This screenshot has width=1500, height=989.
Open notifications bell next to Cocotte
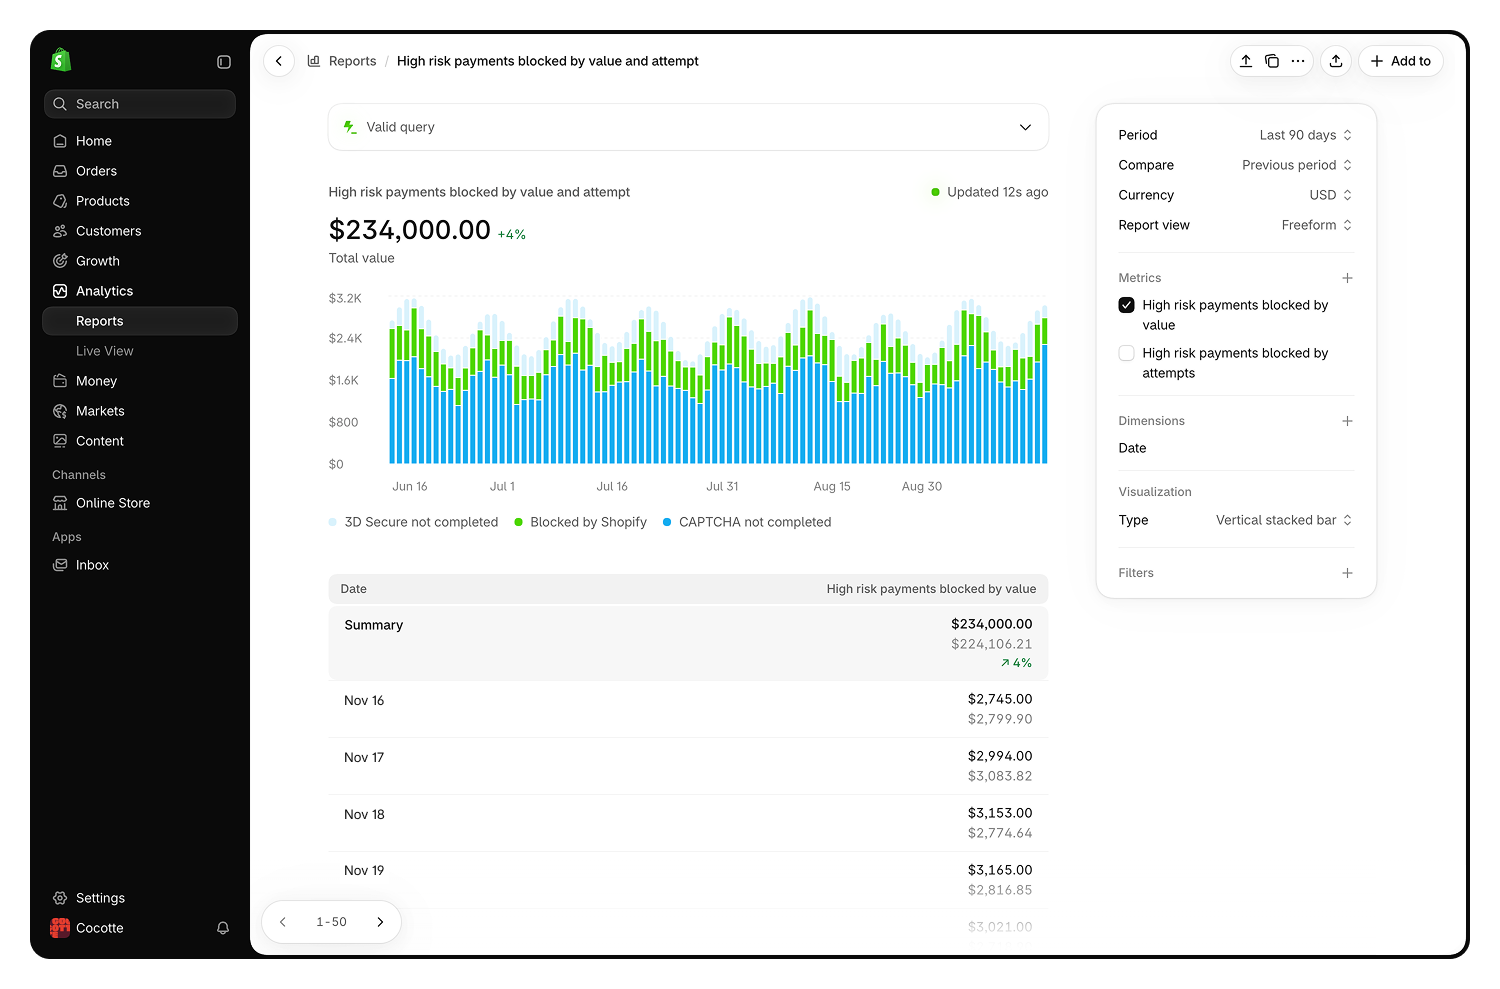(x=223, y=928)
